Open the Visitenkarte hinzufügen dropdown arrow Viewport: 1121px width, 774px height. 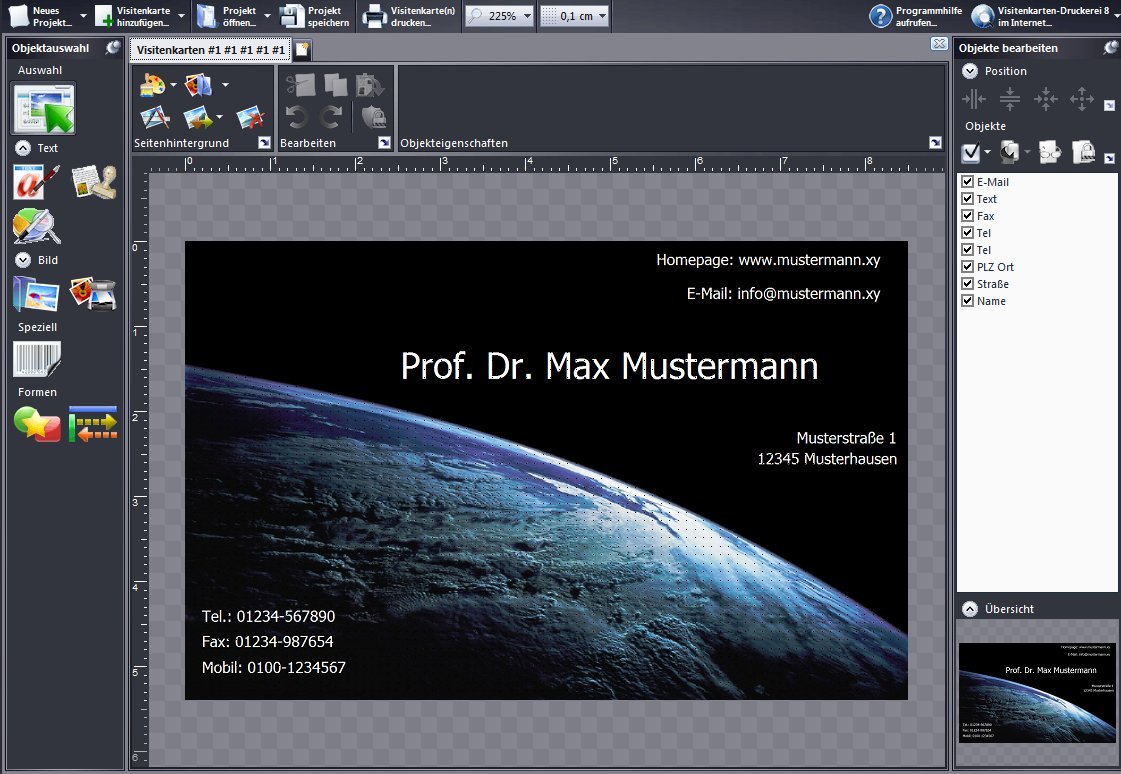pyautogui.click(x=182, y=16)
